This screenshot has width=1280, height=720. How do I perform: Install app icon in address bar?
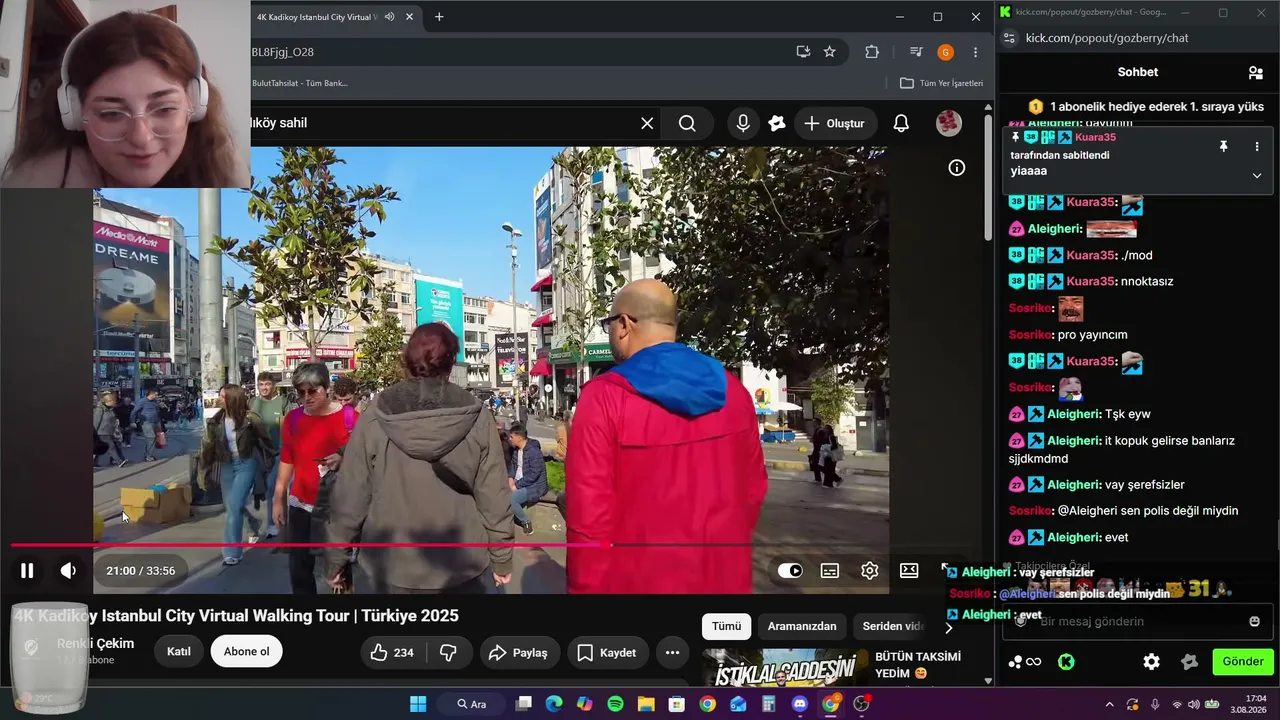coord(802,52)
